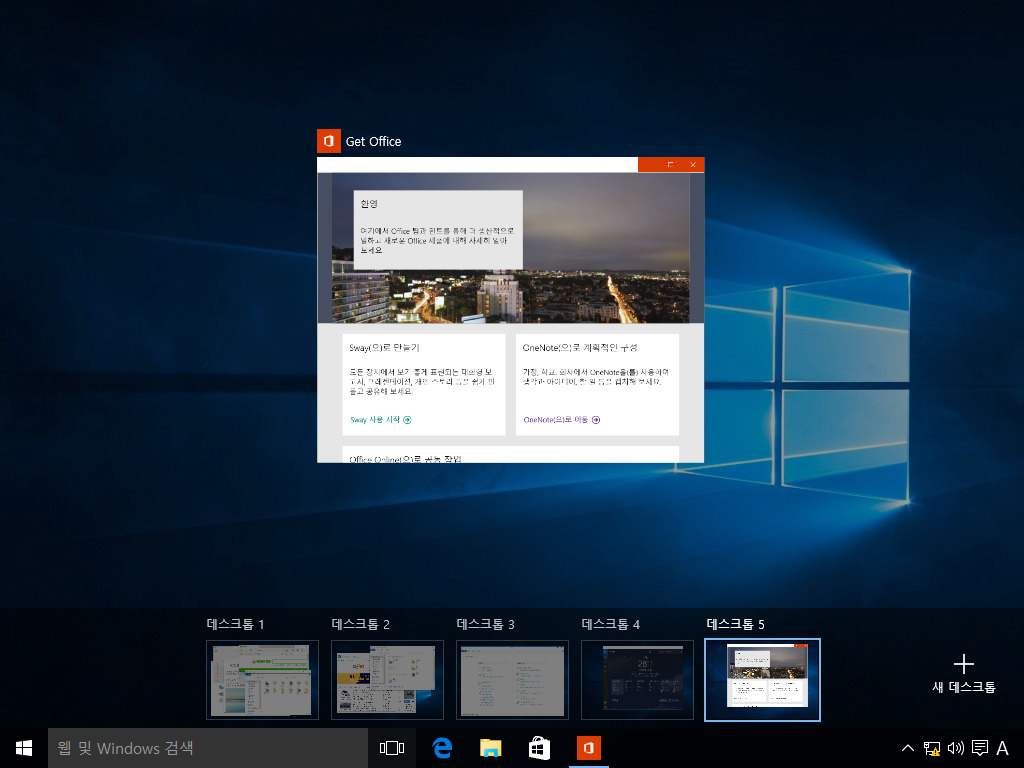Click the Task View taskbar icon
This screenshot has width=1024, height=768.
click(392, 748)
